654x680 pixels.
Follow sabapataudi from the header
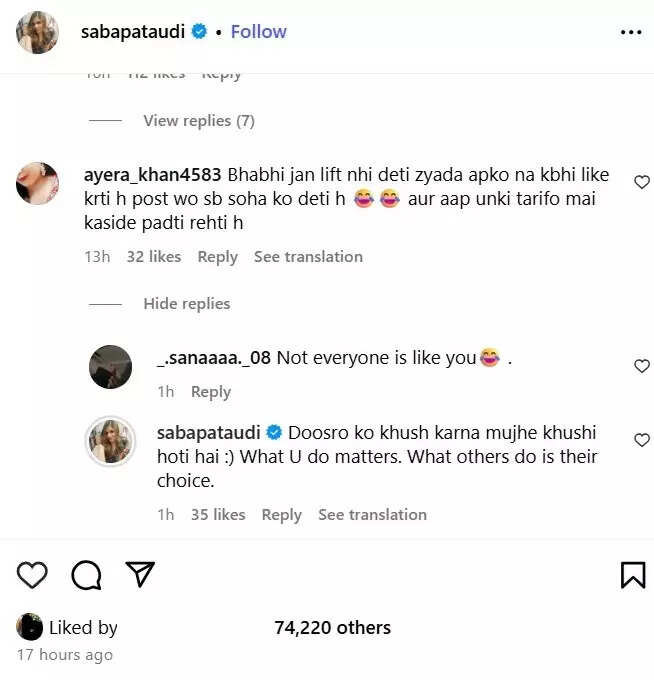(x=258, y=32)
